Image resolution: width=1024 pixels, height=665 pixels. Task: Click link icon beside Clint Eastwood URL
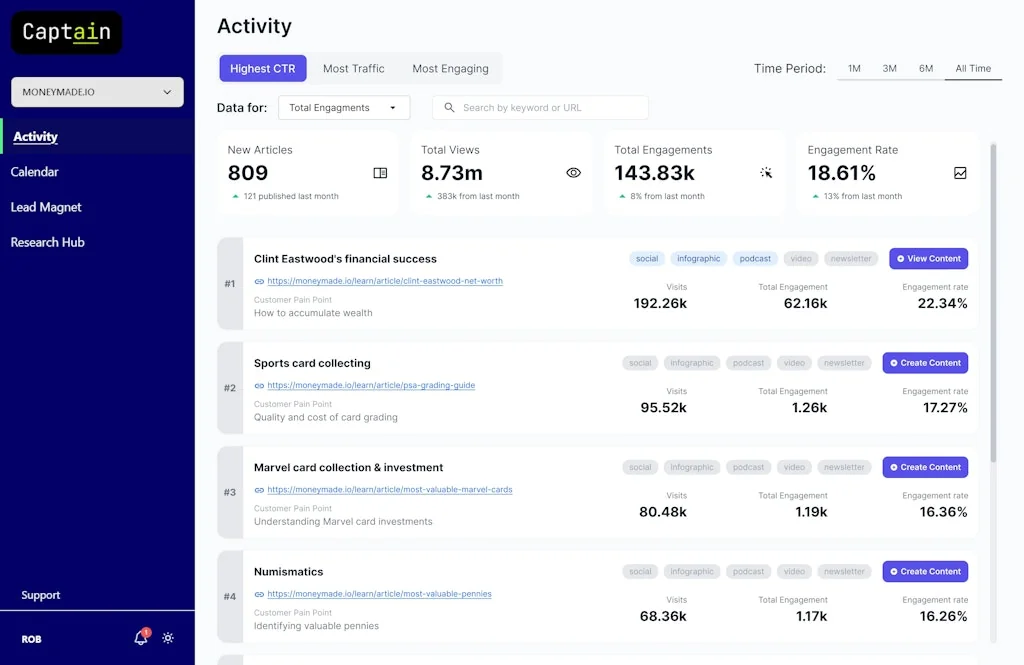[259, 282]
